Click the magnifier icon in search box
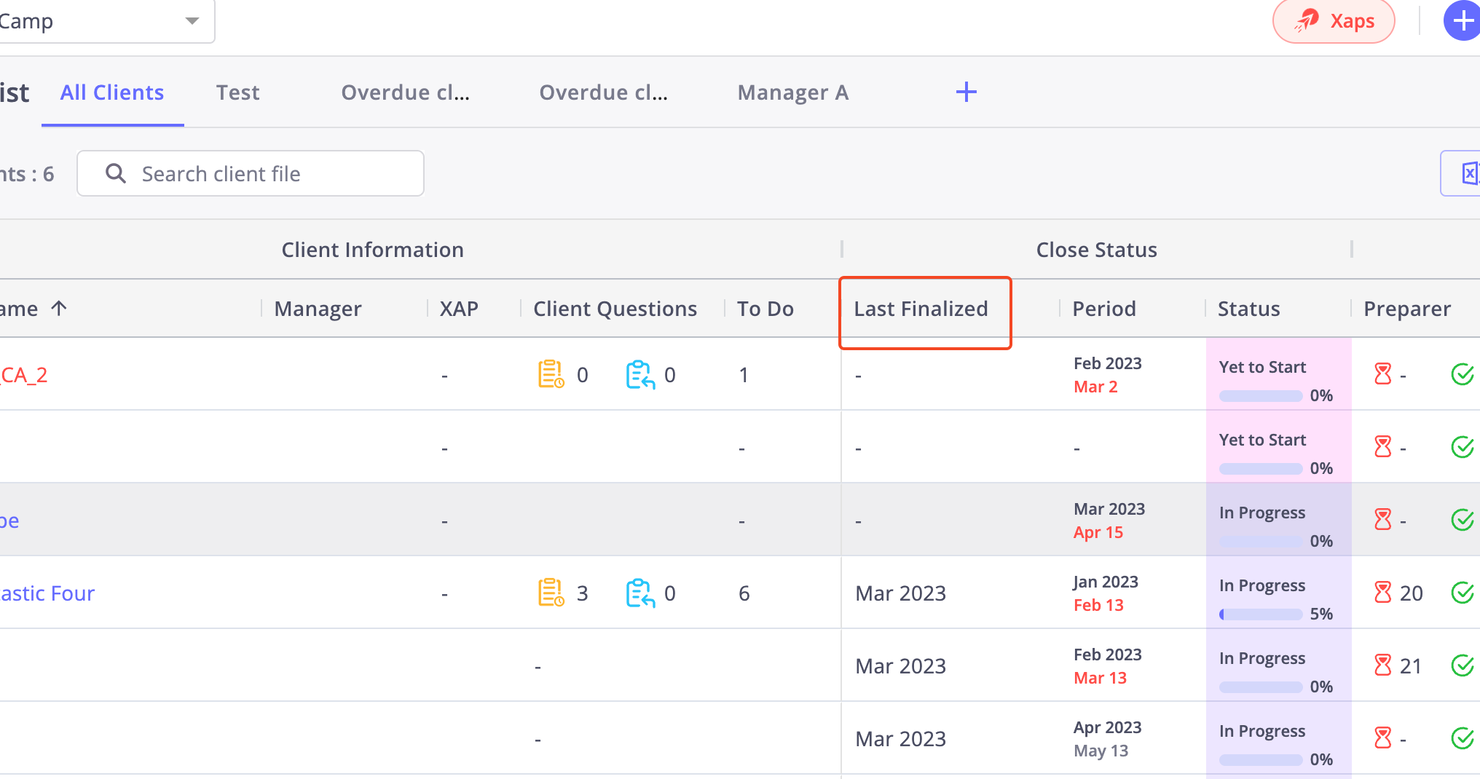This screenshot has height=779, width=1480. (116, 174)
